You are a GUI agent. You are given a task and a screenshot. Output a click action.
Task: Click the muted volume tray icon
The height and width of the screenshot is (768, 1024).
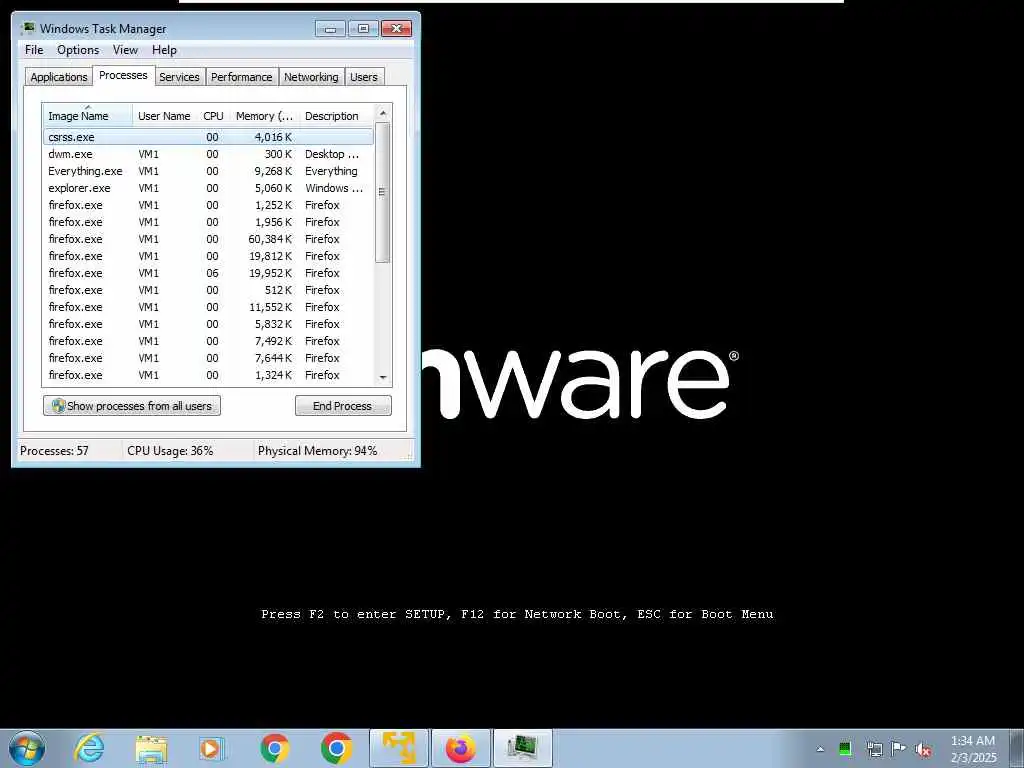pos(923,750)
